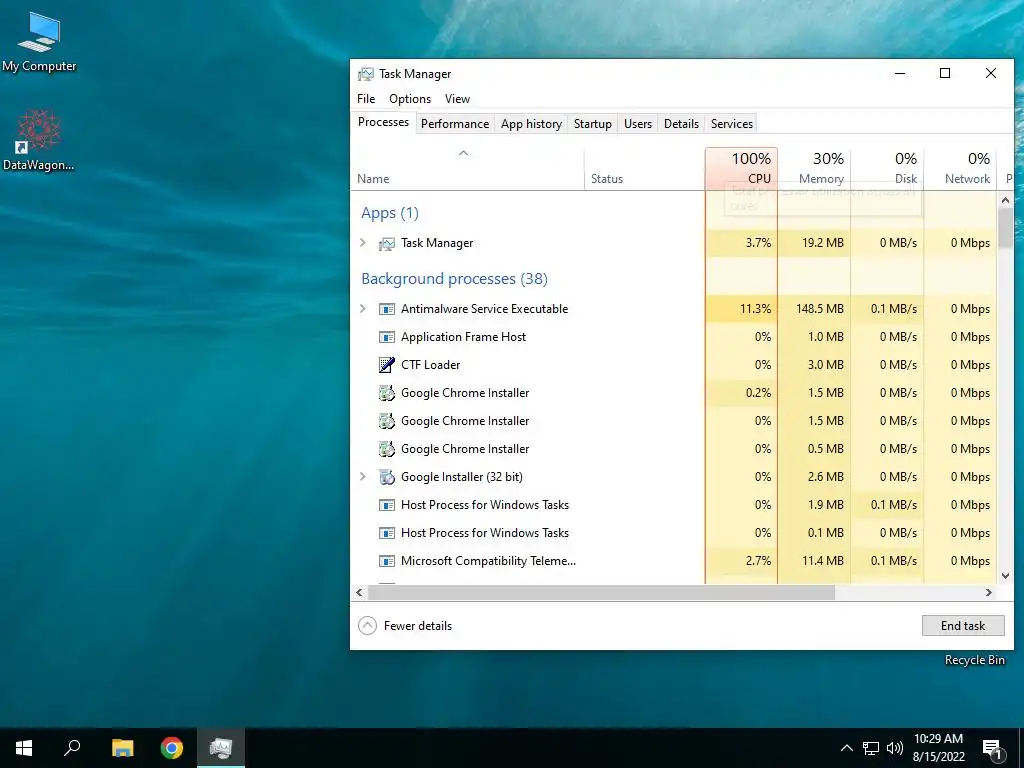This screenshot has height=768, width=1024.
Task: Switch to the Details tab
Action: 681,123
